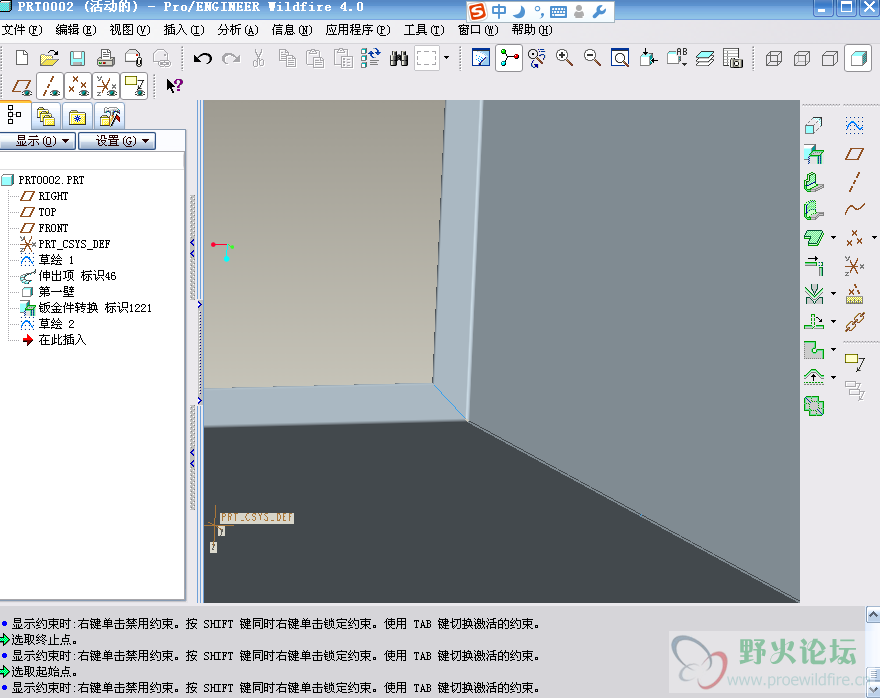
Task: Switch to hidden line display mode
Action: [x=802, y=58]
